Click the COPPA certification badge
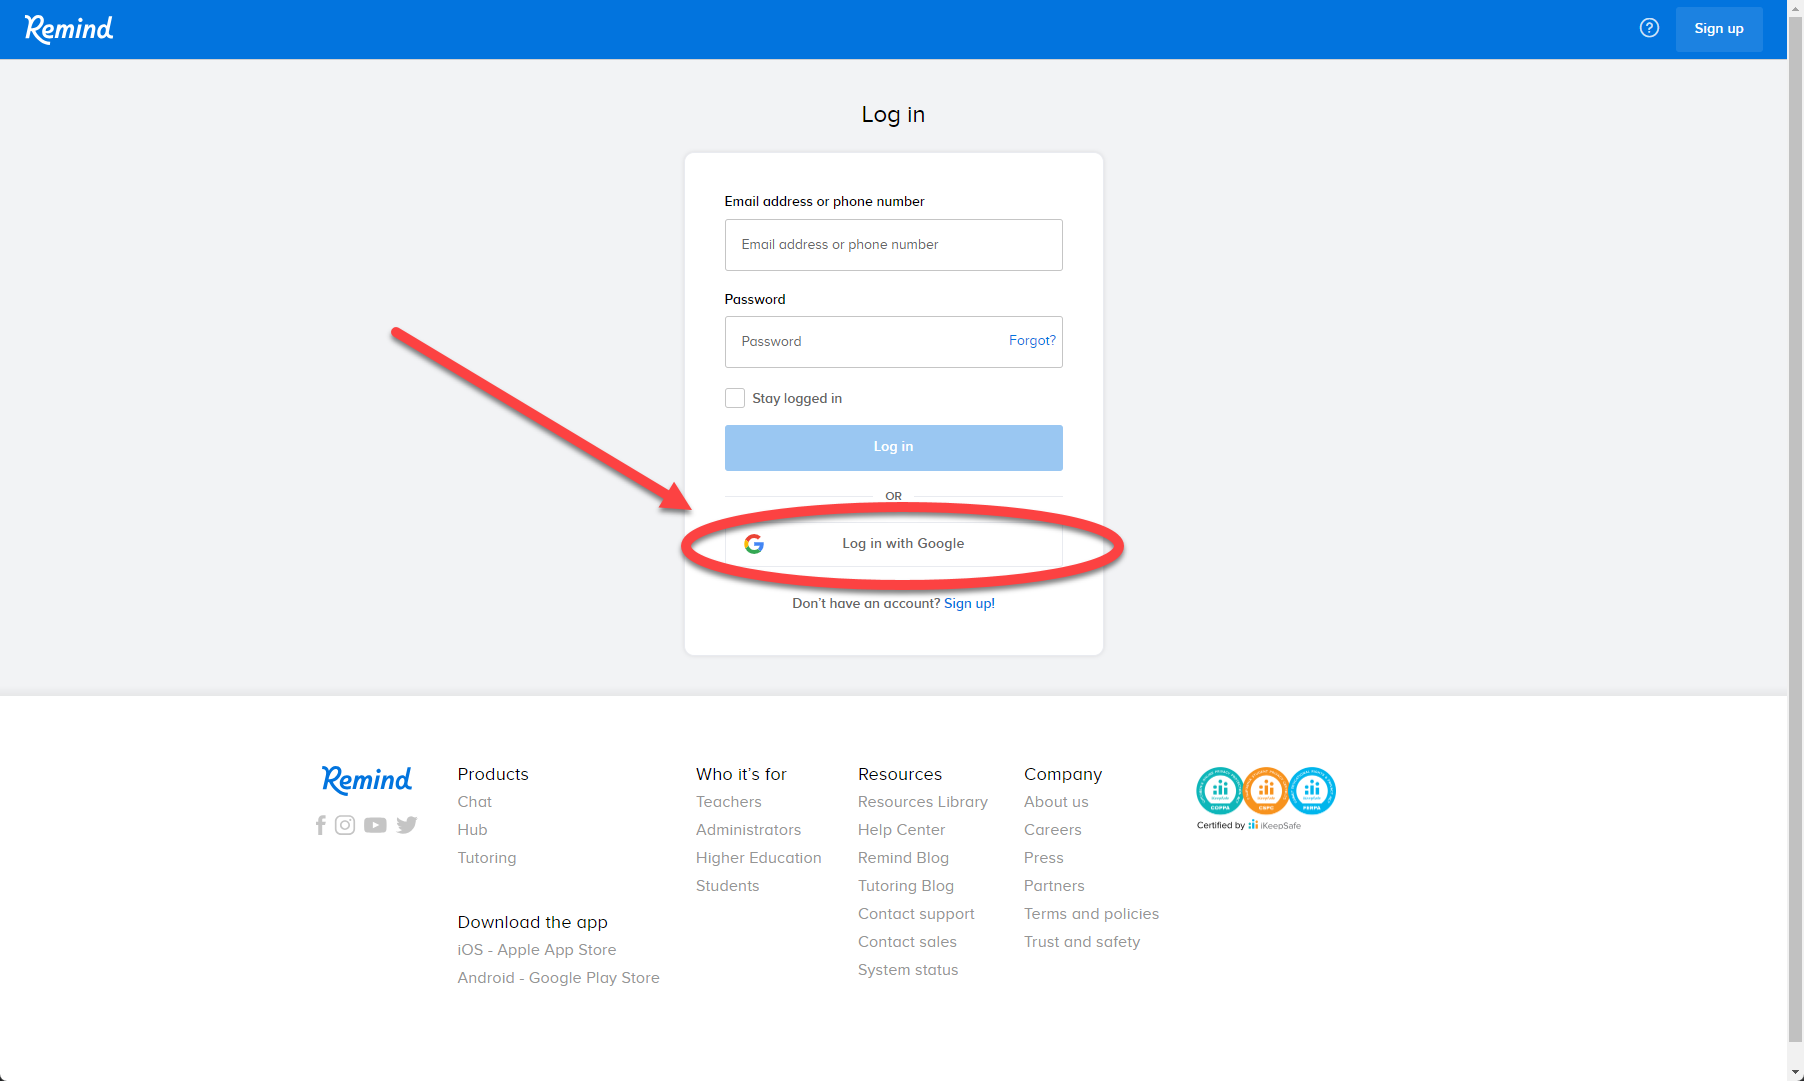 click(1220, 791)
